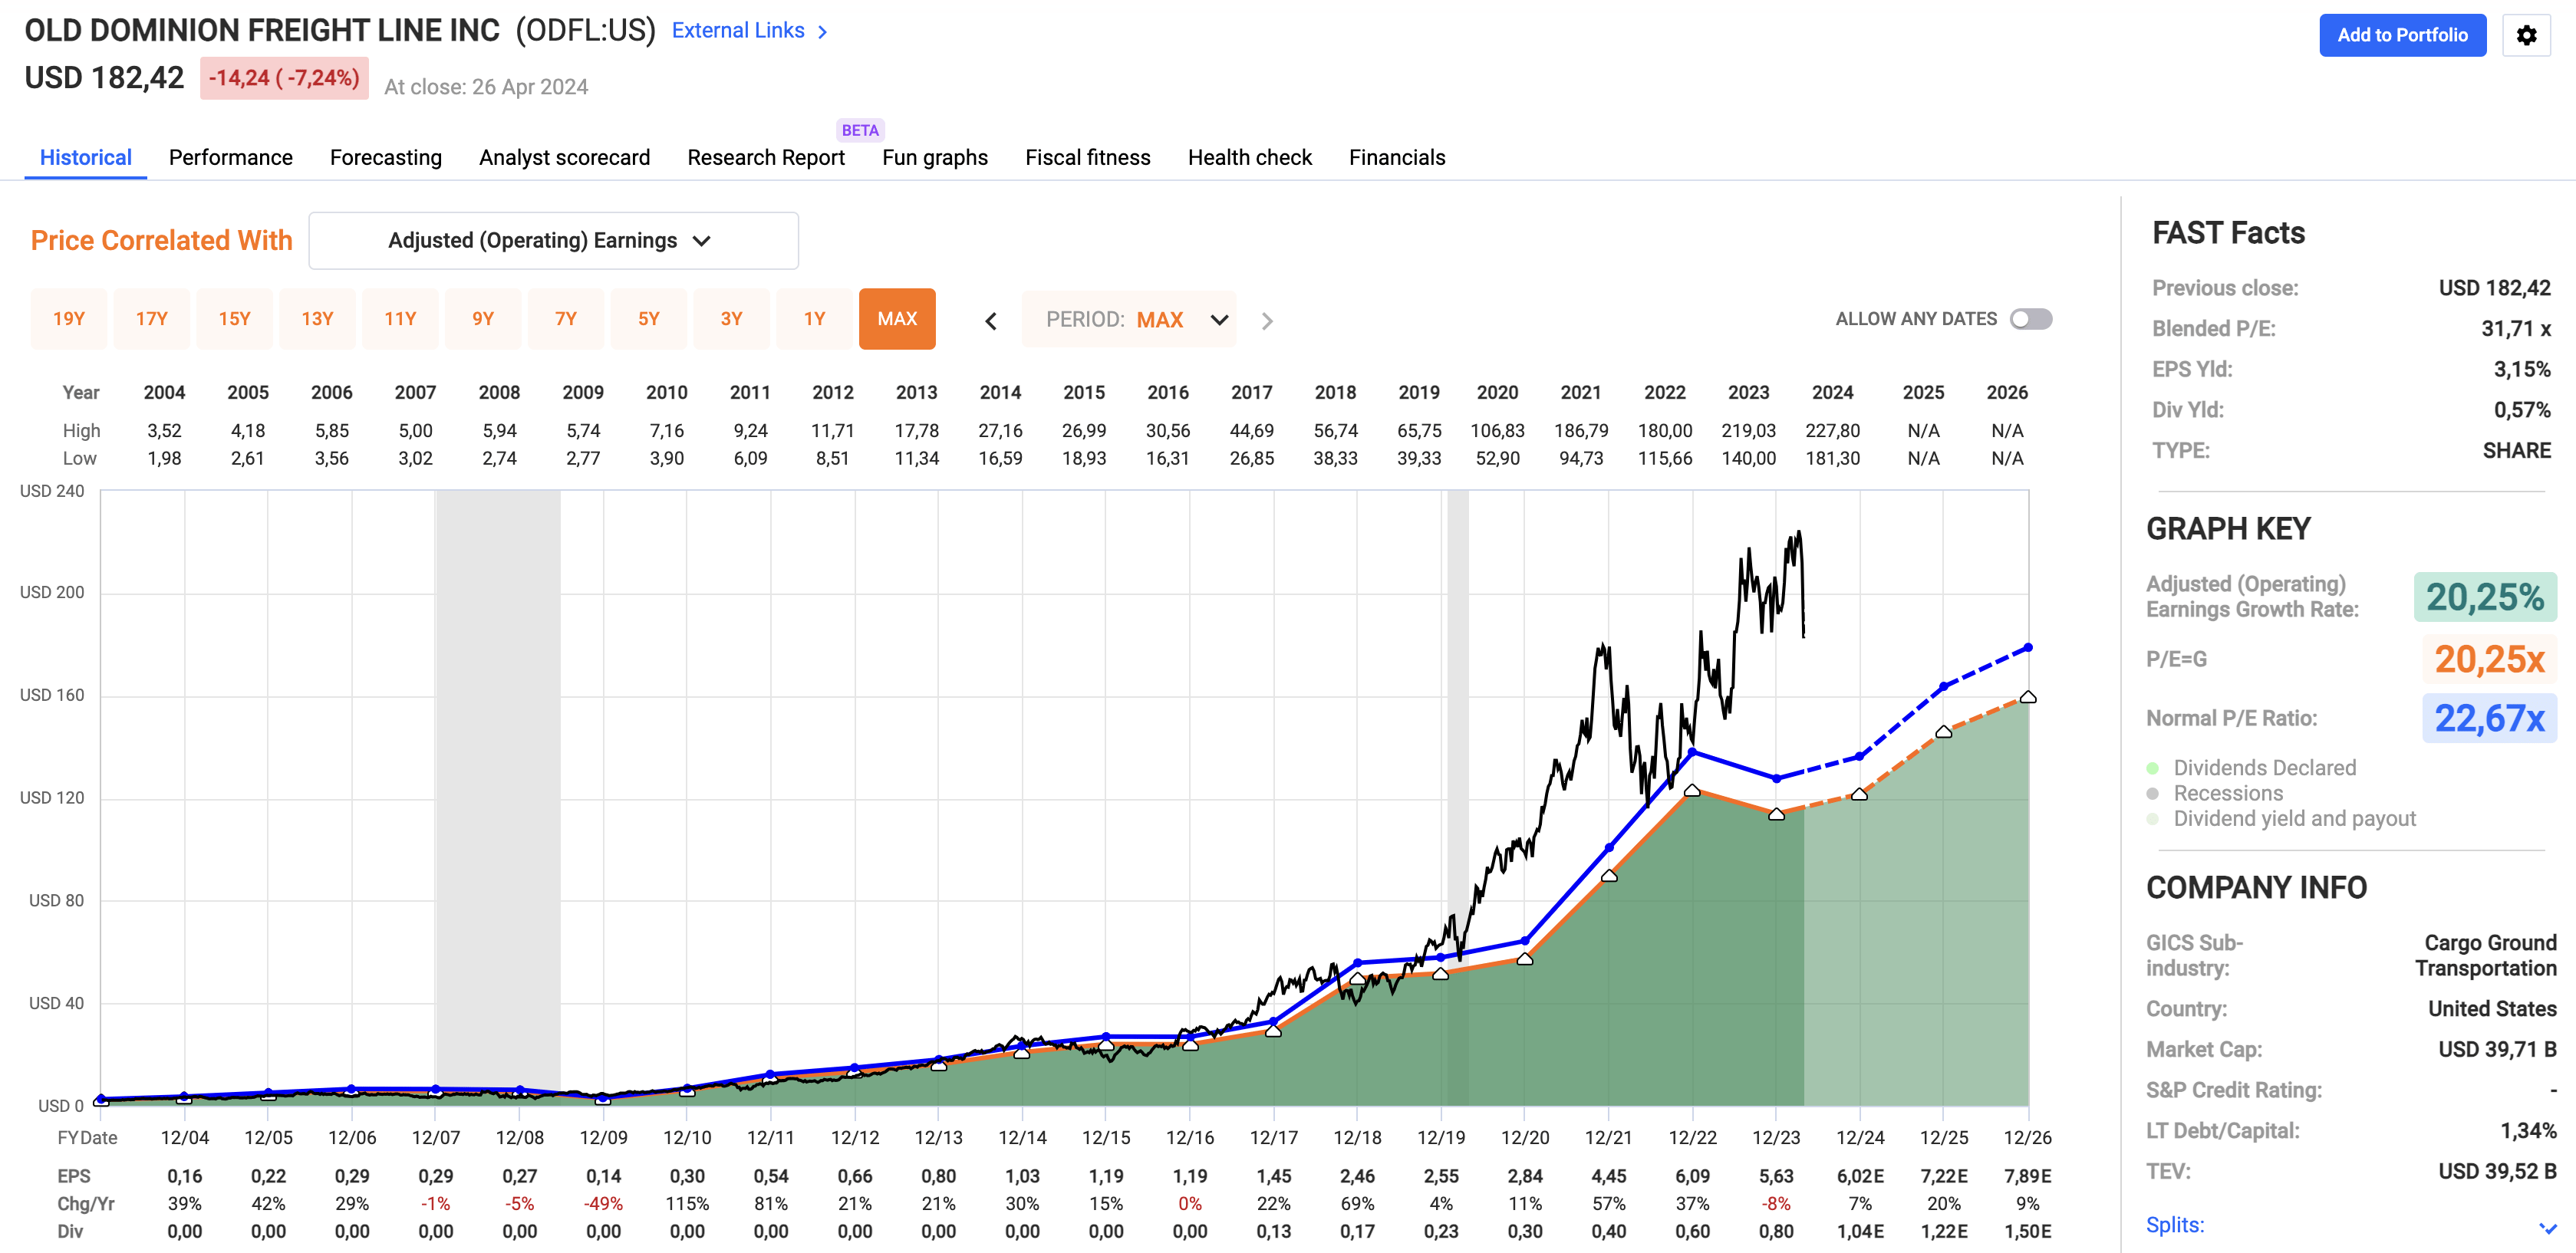Select the 9Y time range button

(x=484, y=319)
